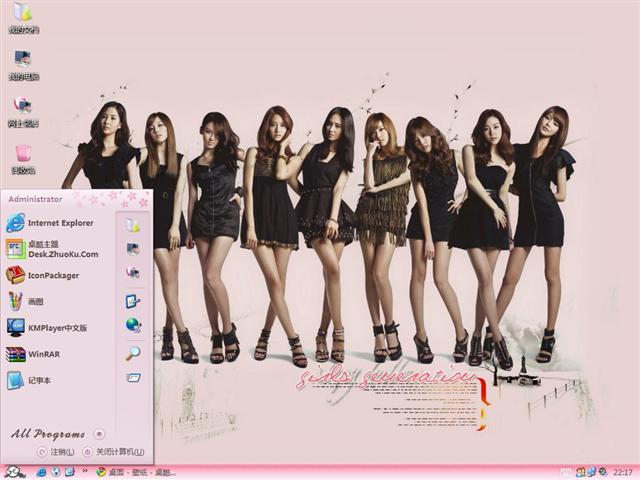Open 画图 paint program entry
Screen dimensions: 640x480
[x=25, y=302]
